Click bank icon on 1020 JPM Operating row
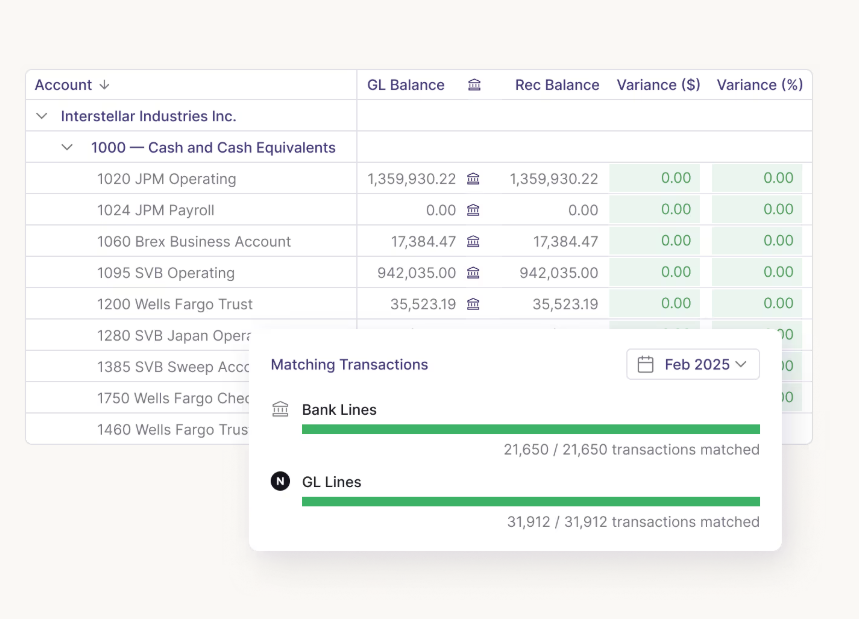Image resolution: width=859 pixels, height=619 pixels. (x=473, y=179)
